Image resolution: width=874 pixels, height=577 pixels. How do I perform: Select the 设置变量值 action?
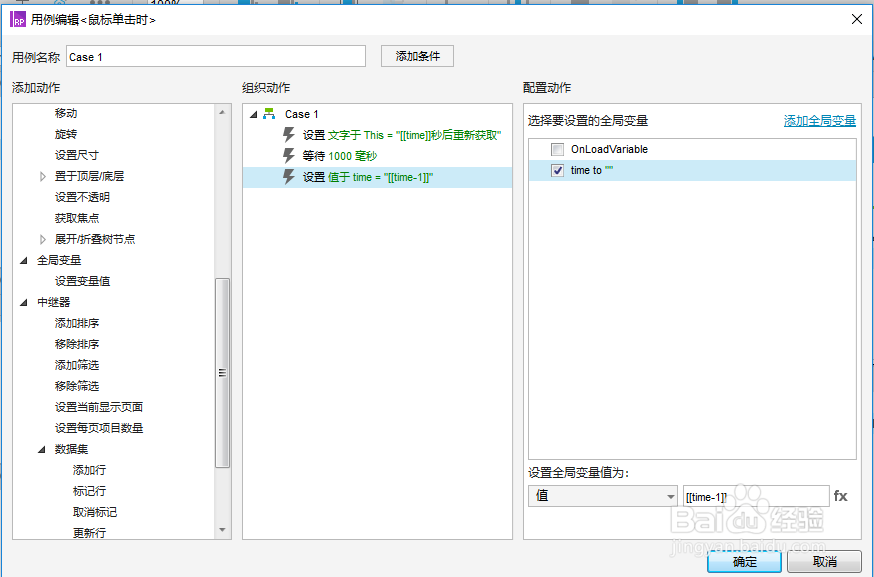tap(82, 282)
